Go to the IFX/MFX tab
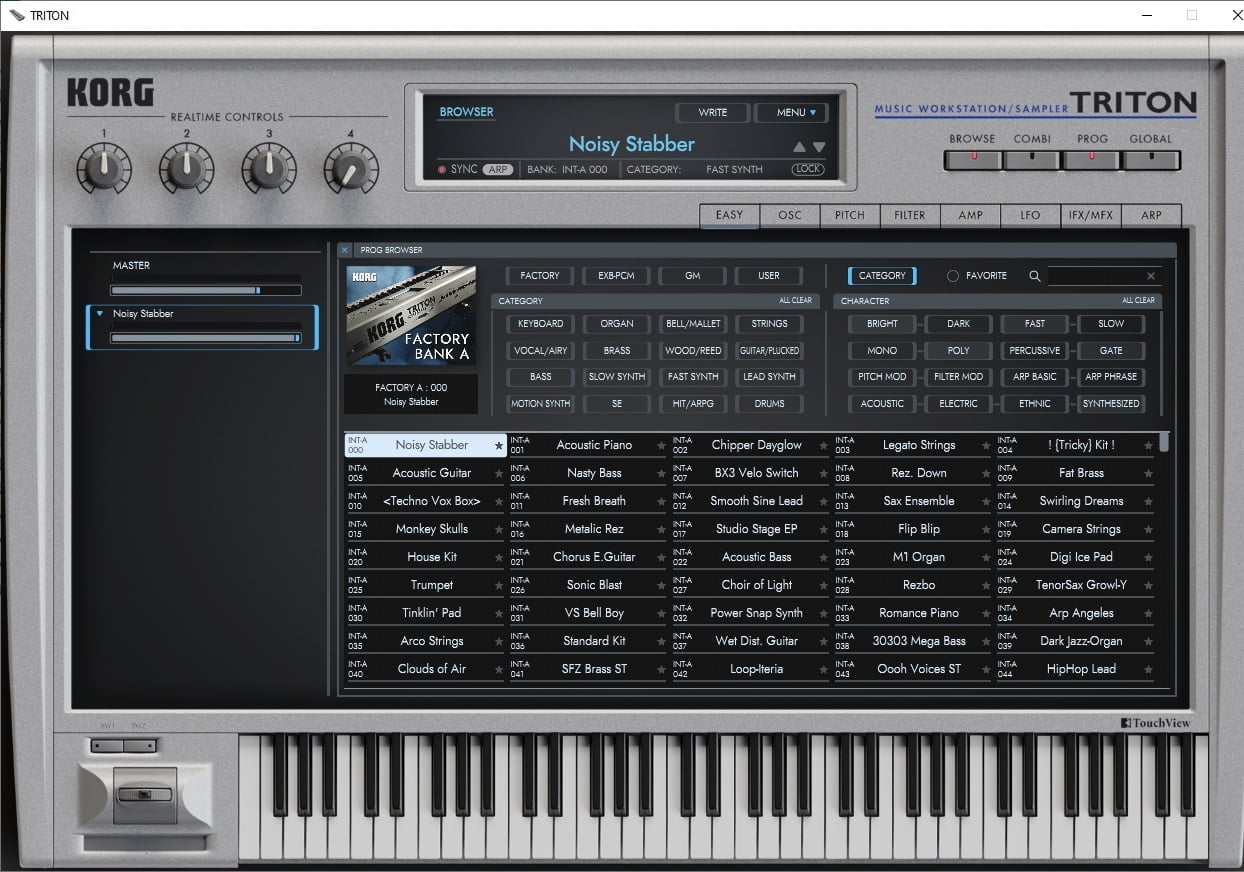Screen dimensions: 1244x872 click(1091, 215)
